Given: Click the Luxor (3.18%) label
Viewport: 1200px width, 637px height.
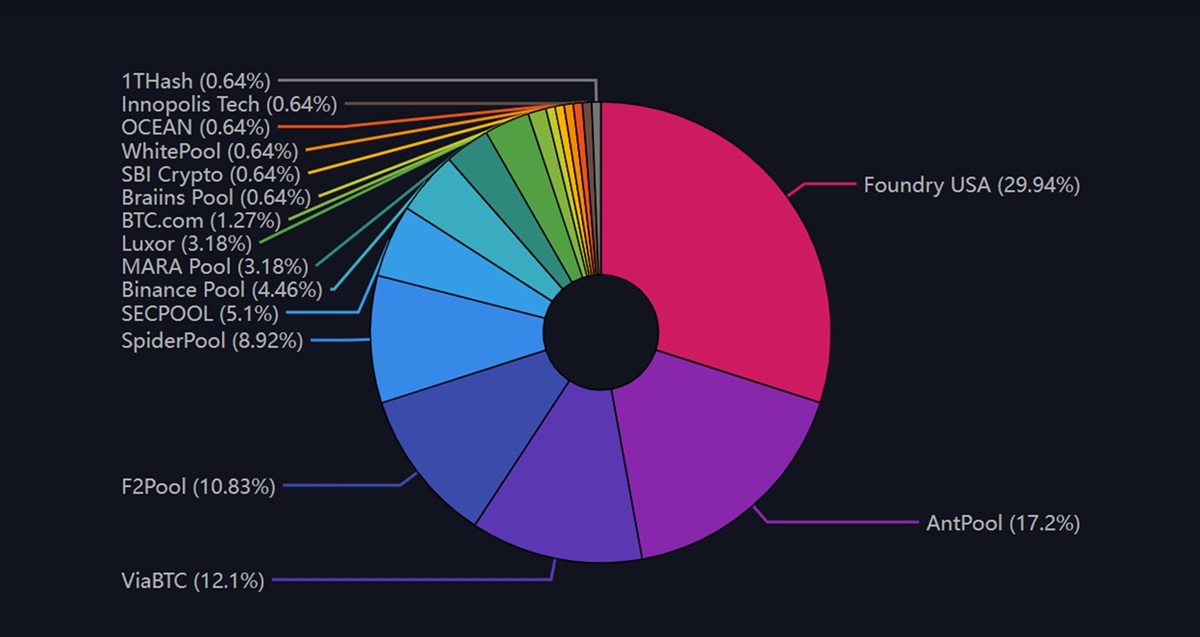Looking at the screenshot, I should 186,243.
